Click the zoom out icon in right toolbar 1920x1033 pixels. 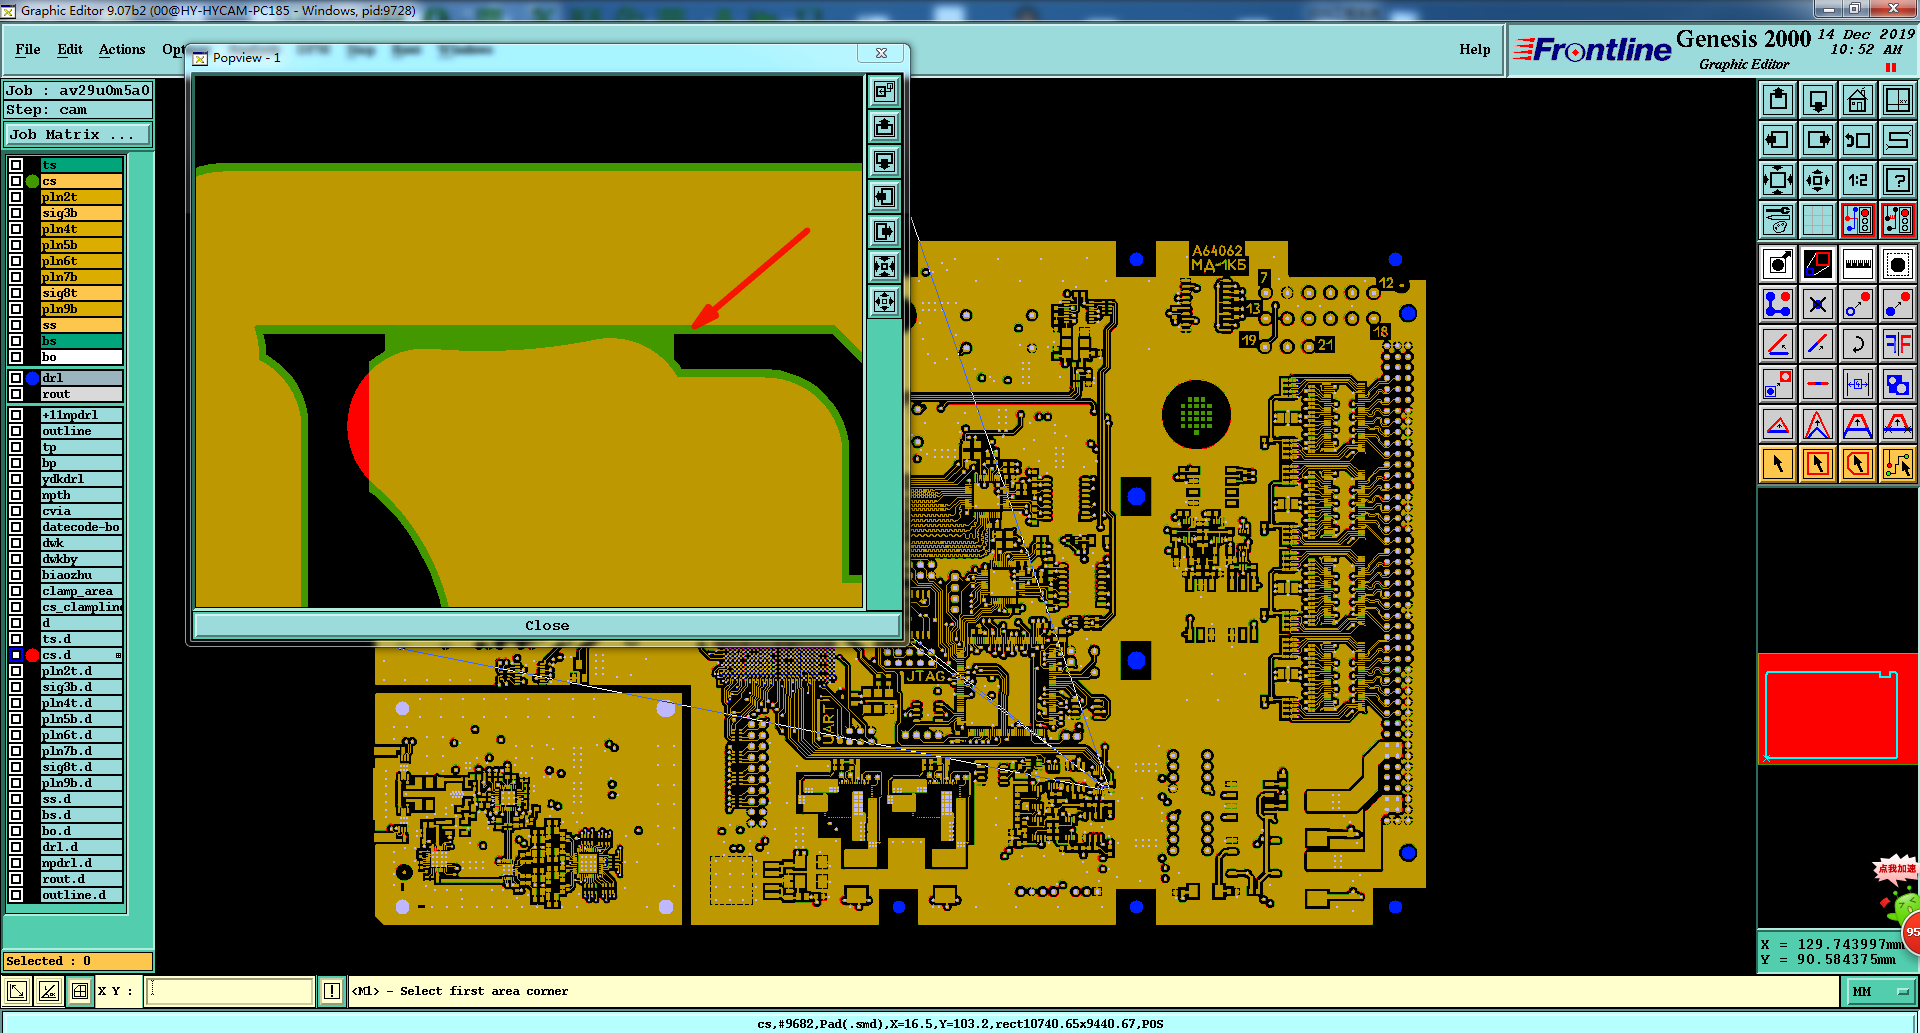tap(1818, 180)
